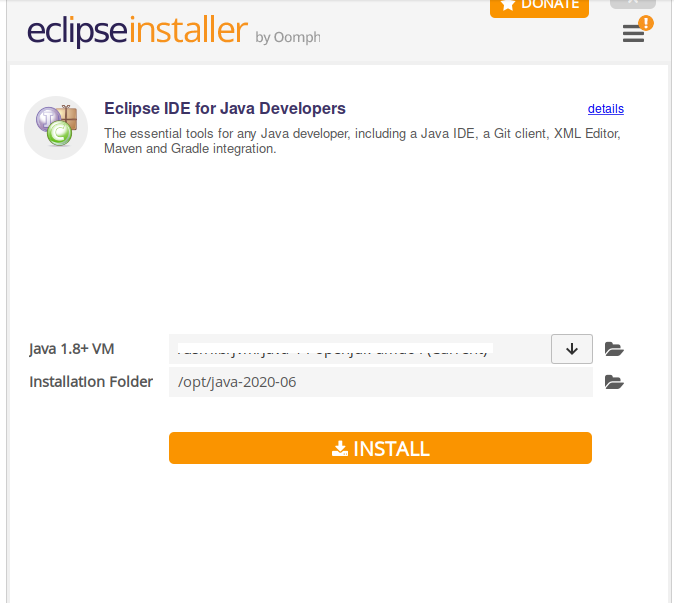674x603 pixels.
Task: Click the Eclipse IDE for Java Developers package icon
Action: 56,128
